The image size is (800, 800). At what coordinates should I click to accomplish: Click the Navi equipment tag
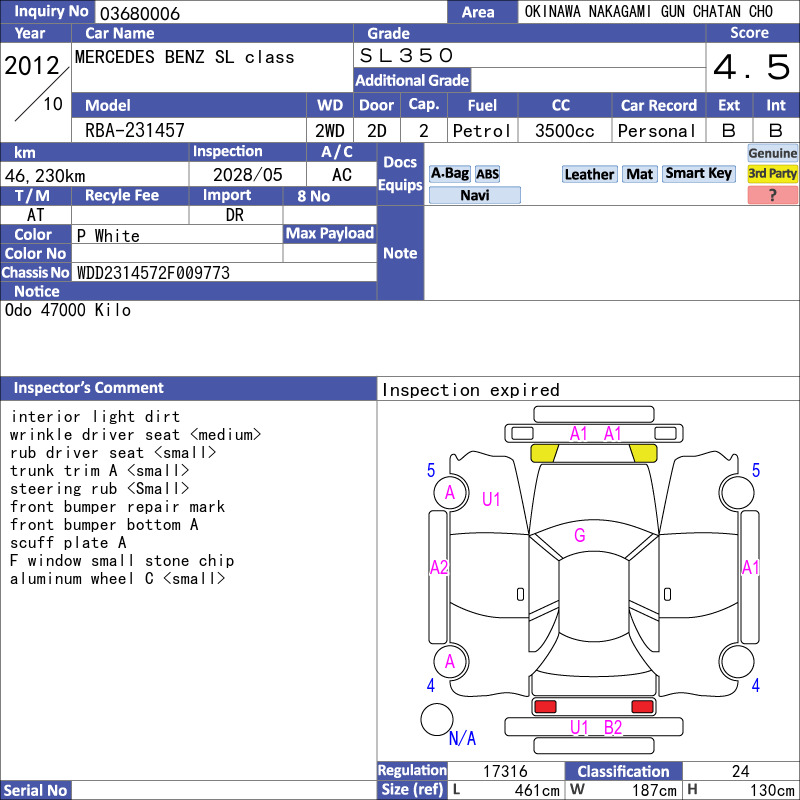(x=474, y=195)
